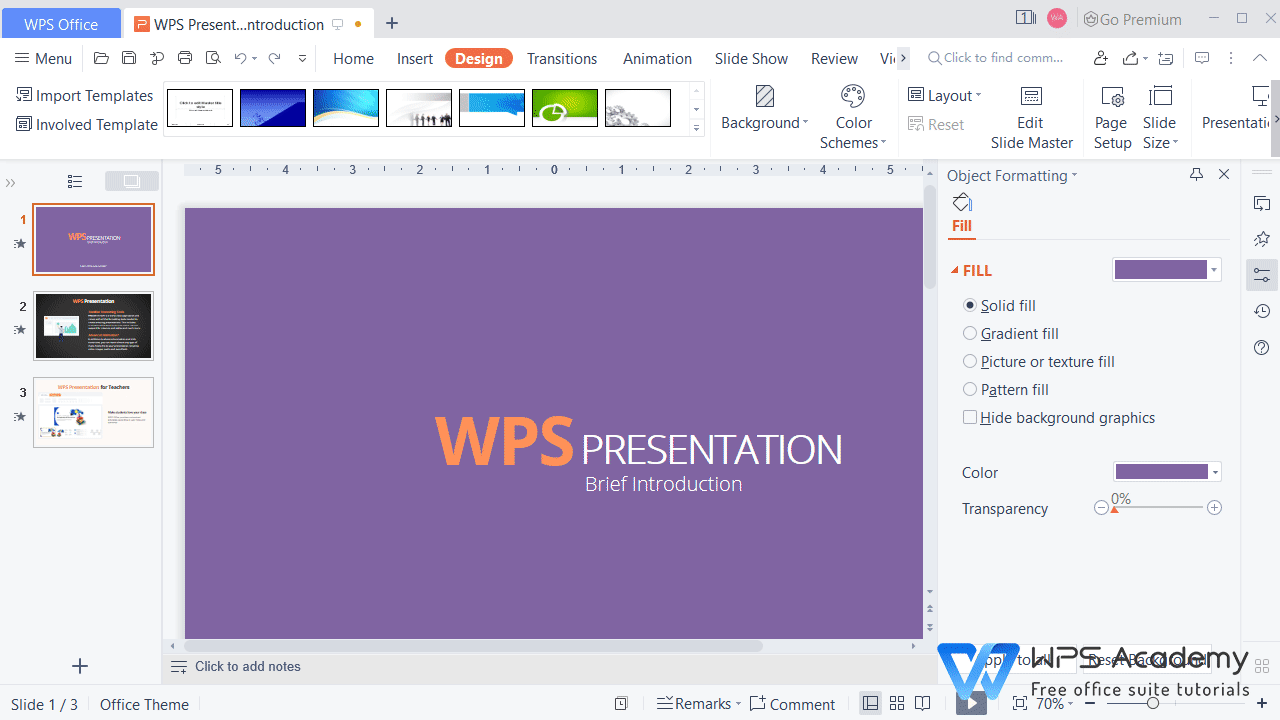This screenshot has height=720, width=1280.
Task: Open the FILL color preset dropdown
Action: click(1214, 270)
